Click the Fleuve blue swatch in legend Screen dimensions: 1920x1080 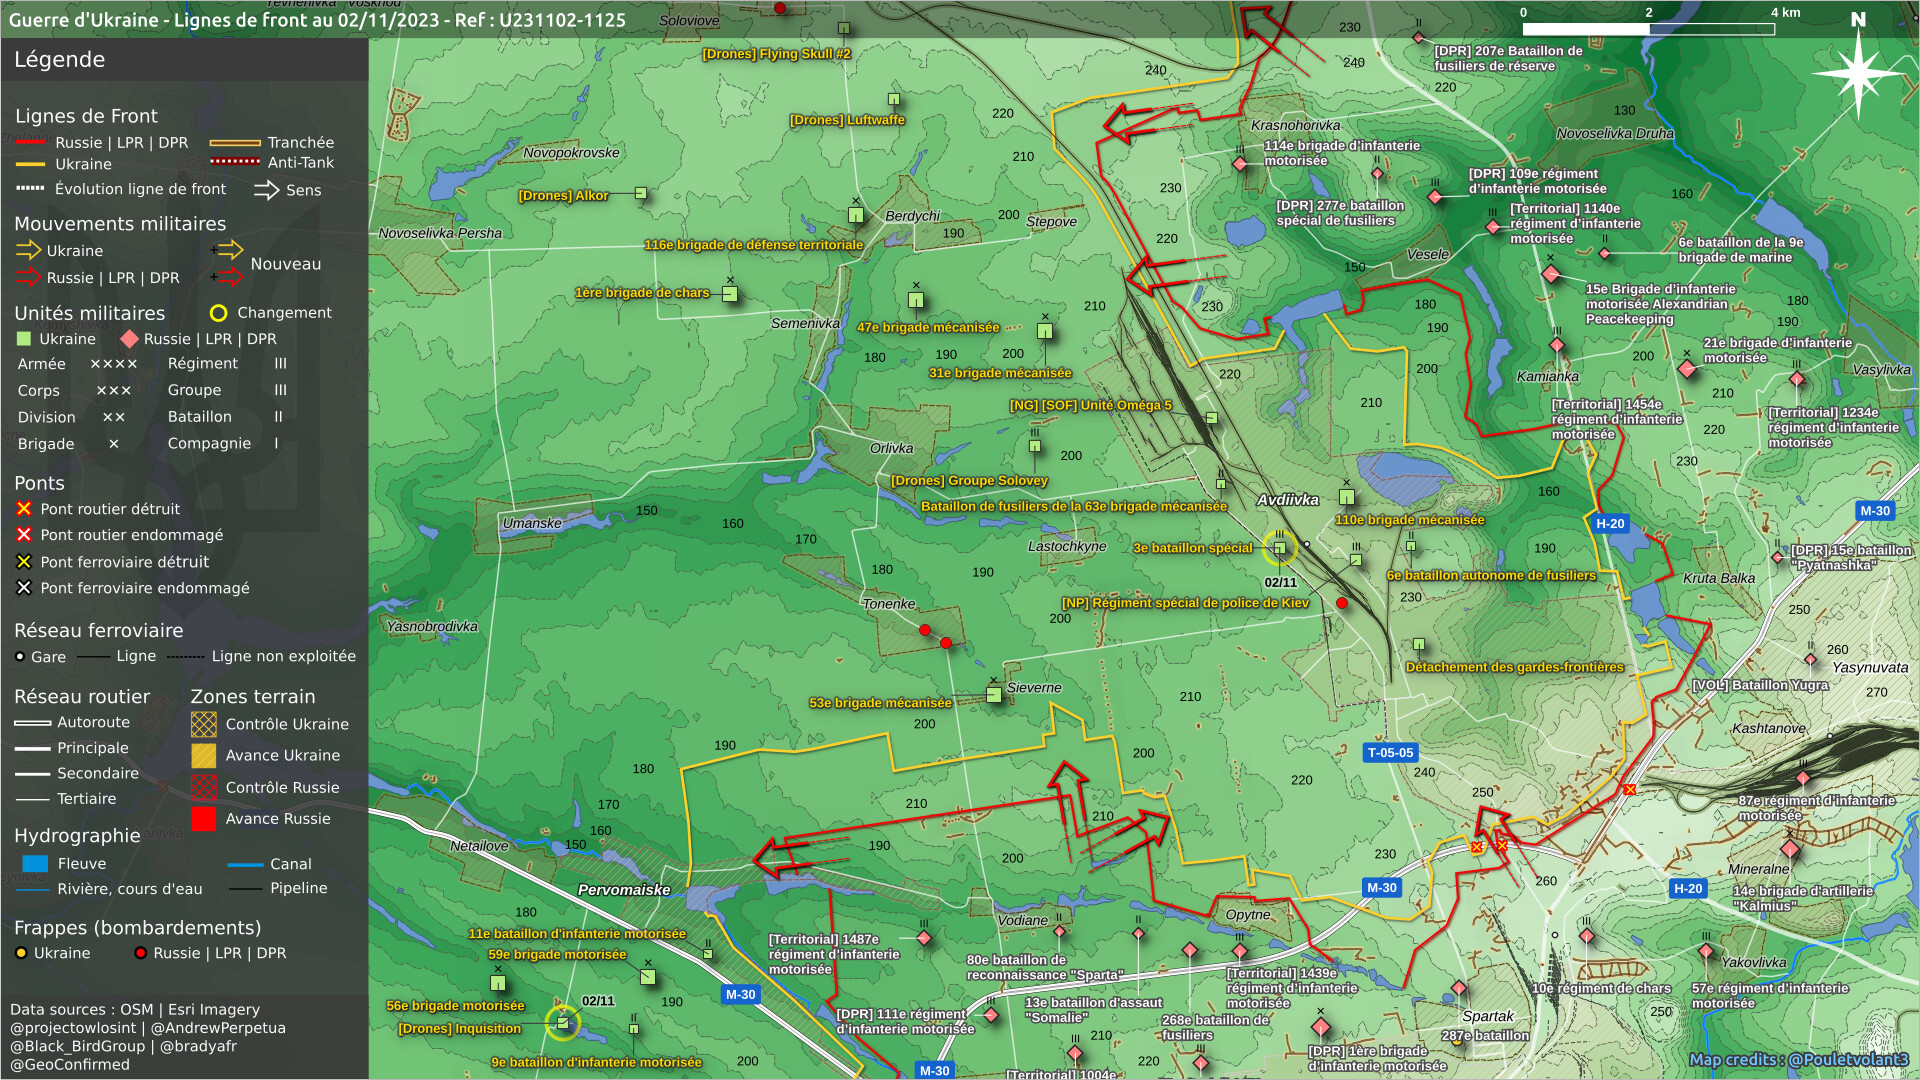coord(35,864)
